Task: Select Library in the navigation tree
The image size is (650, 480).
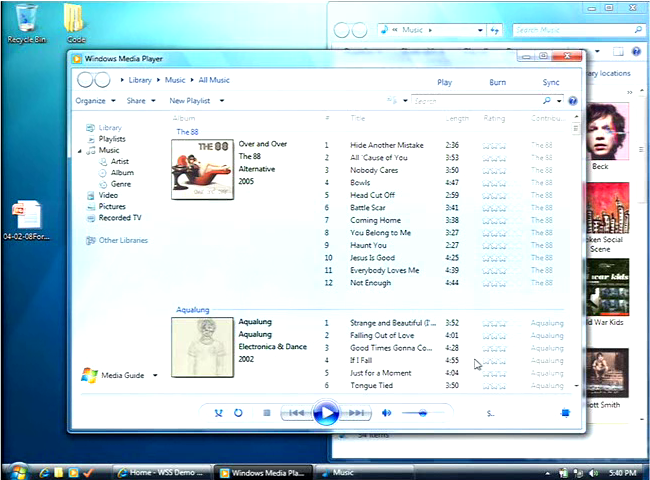Action: (x=110, y=128)
